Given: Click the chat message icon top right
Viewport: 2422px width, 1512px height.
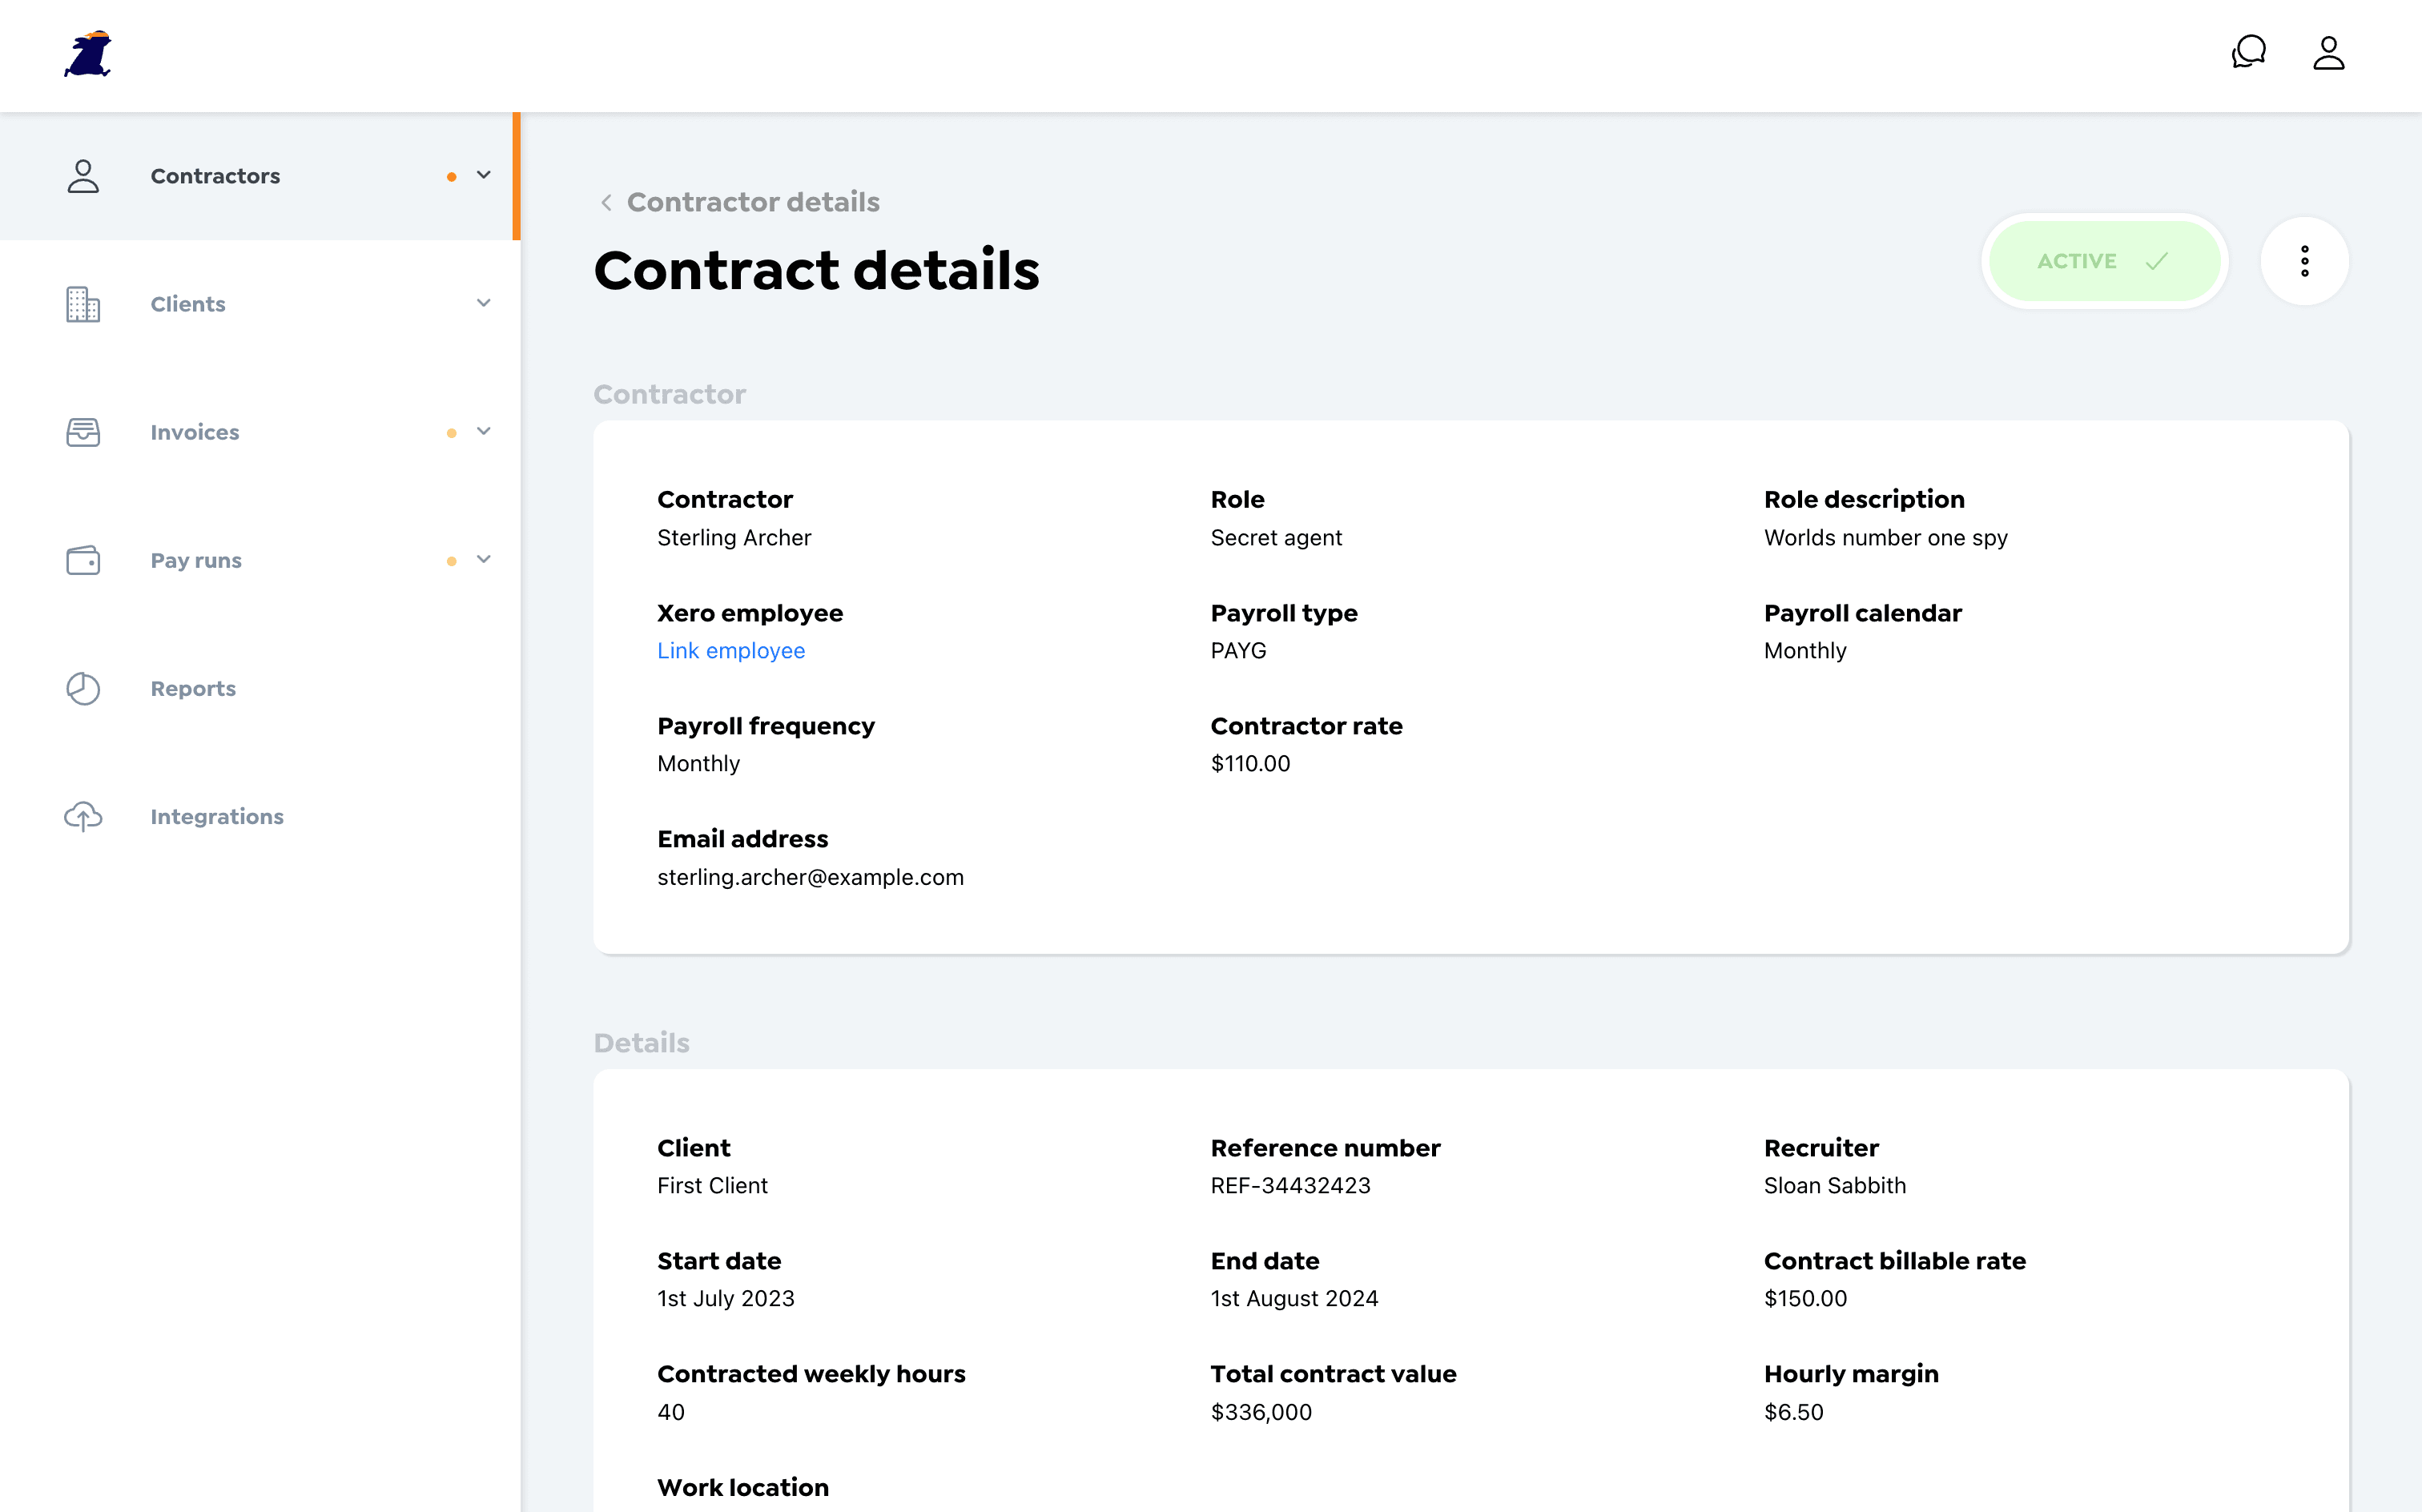Looking at the screenshot, I should click(x=2251, y=52).
